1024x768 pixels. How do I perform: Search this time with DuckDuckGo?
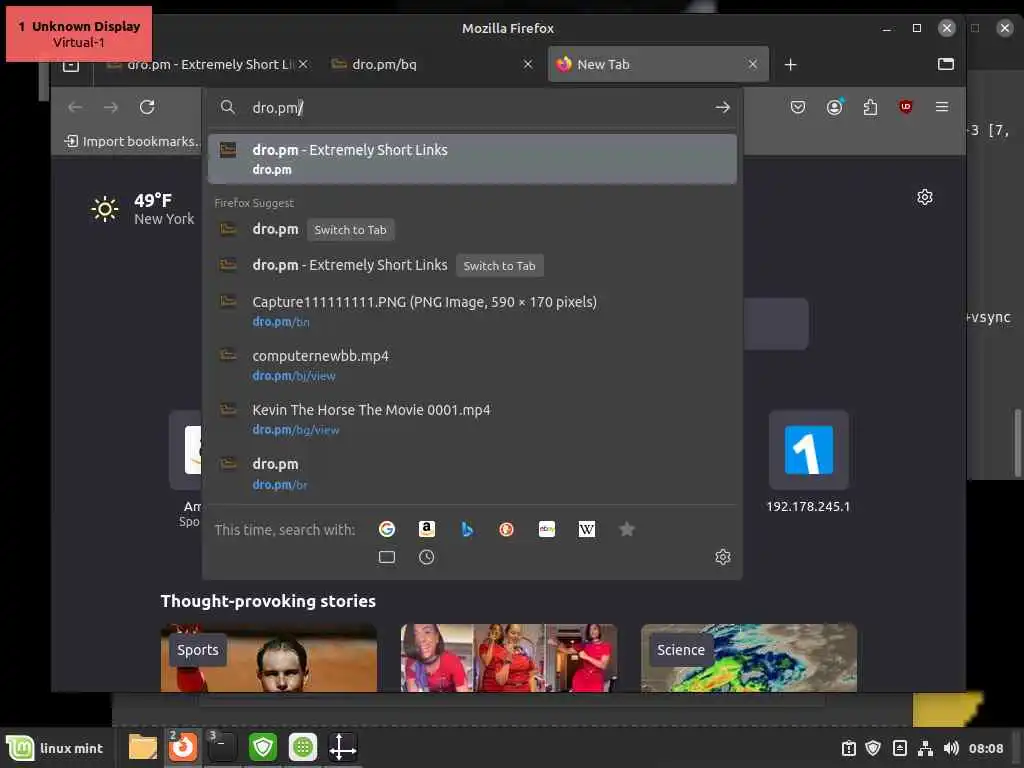[x=506, y=529]
